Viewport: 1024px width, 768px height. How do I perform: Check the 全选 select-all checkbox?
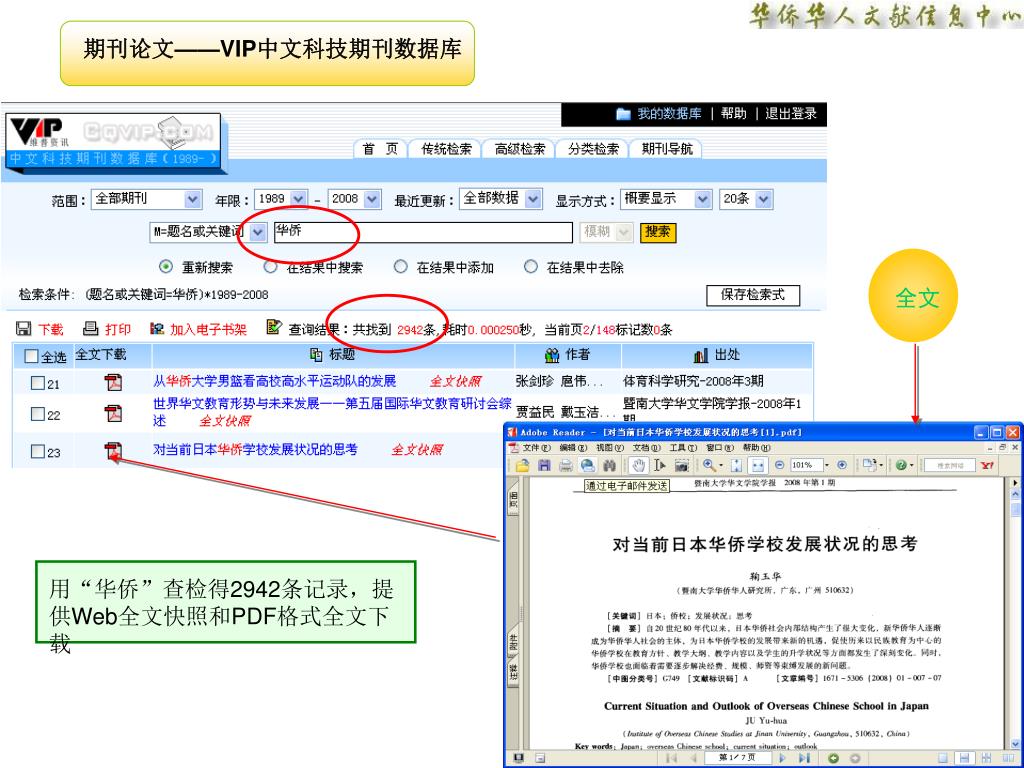coord(31,356)
